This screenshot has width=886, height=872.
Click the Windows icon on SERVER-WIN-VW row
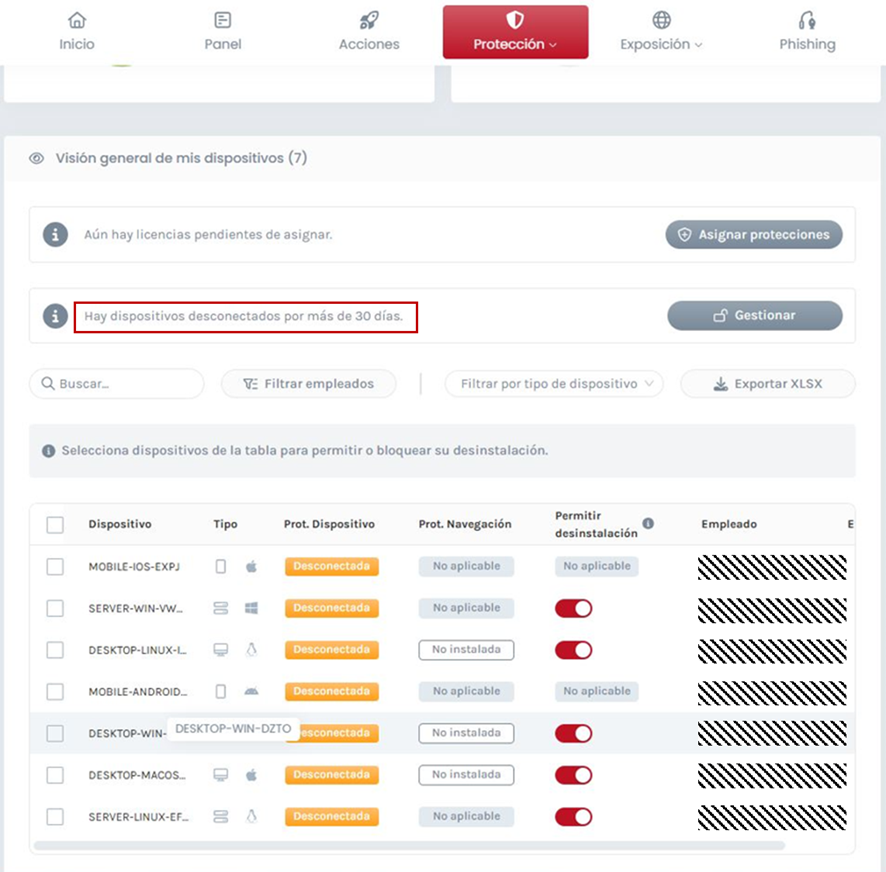coord(251,608)
